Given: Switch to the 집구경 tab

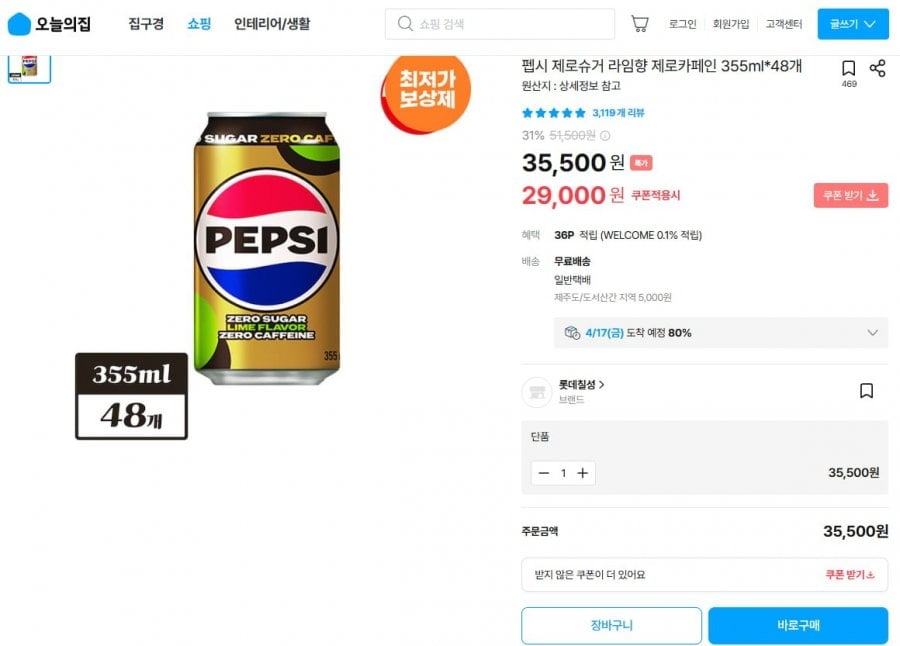Looking at the screenshot, I should (145, 23).
